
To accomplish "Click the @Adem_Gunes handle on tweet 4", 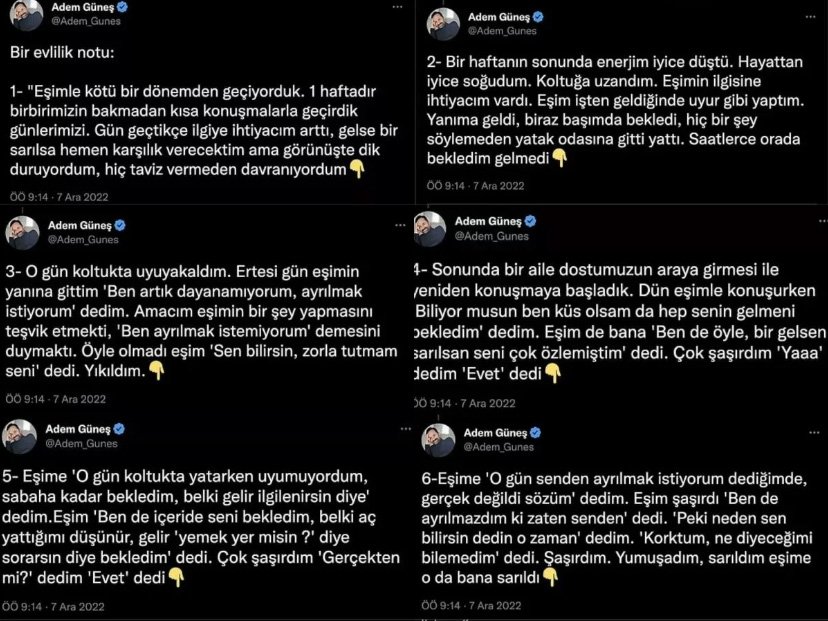I will 489,235.
